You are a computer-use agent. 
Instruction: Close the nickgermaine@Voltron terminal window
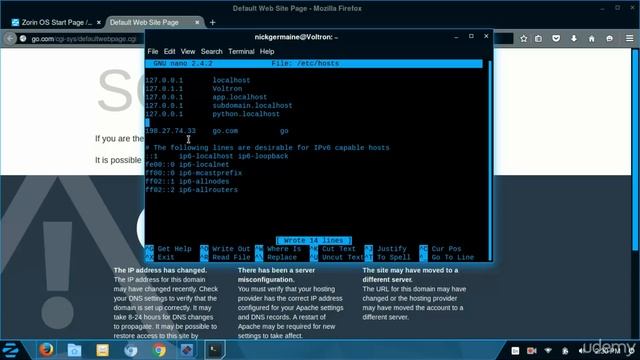tap(486, 36)
